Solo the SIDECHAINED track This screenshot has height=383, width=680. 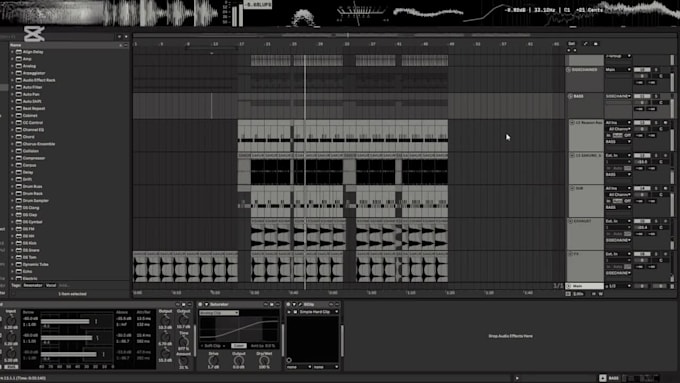pyautogui.click(x=656, y=70)
